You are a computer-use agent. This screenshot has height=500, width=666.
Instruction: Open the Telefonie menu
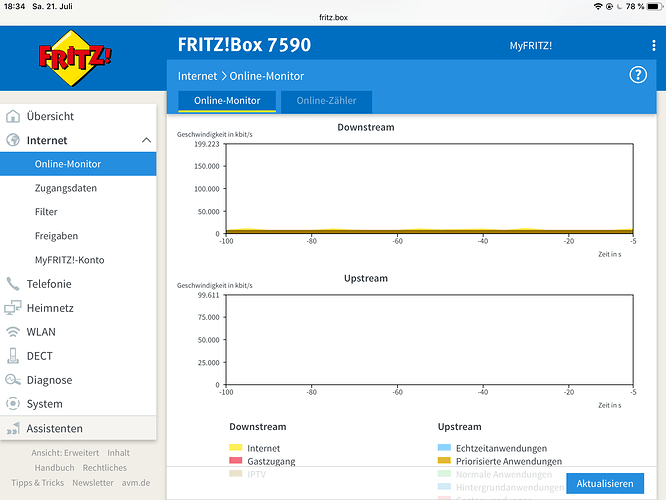tap(78, 284)
